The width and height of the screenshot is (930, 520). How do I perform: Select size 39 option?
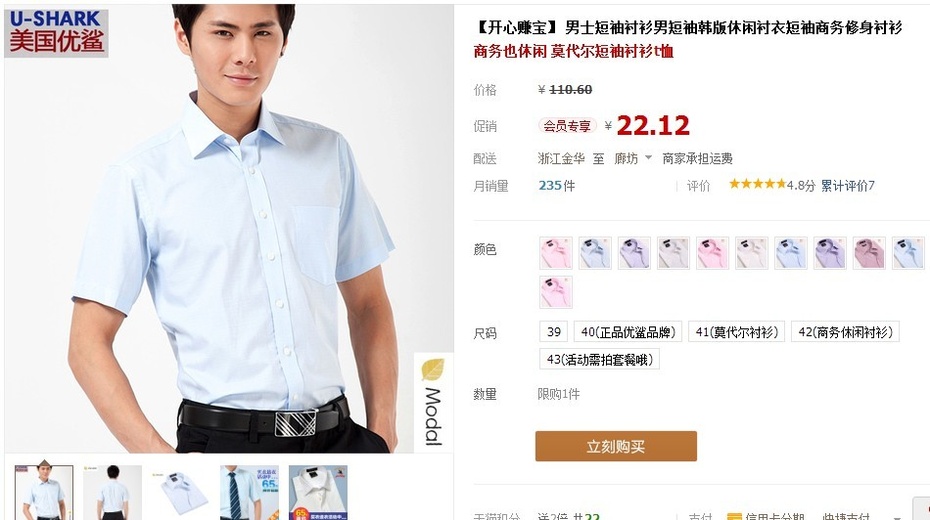click(x=553, y=332)
